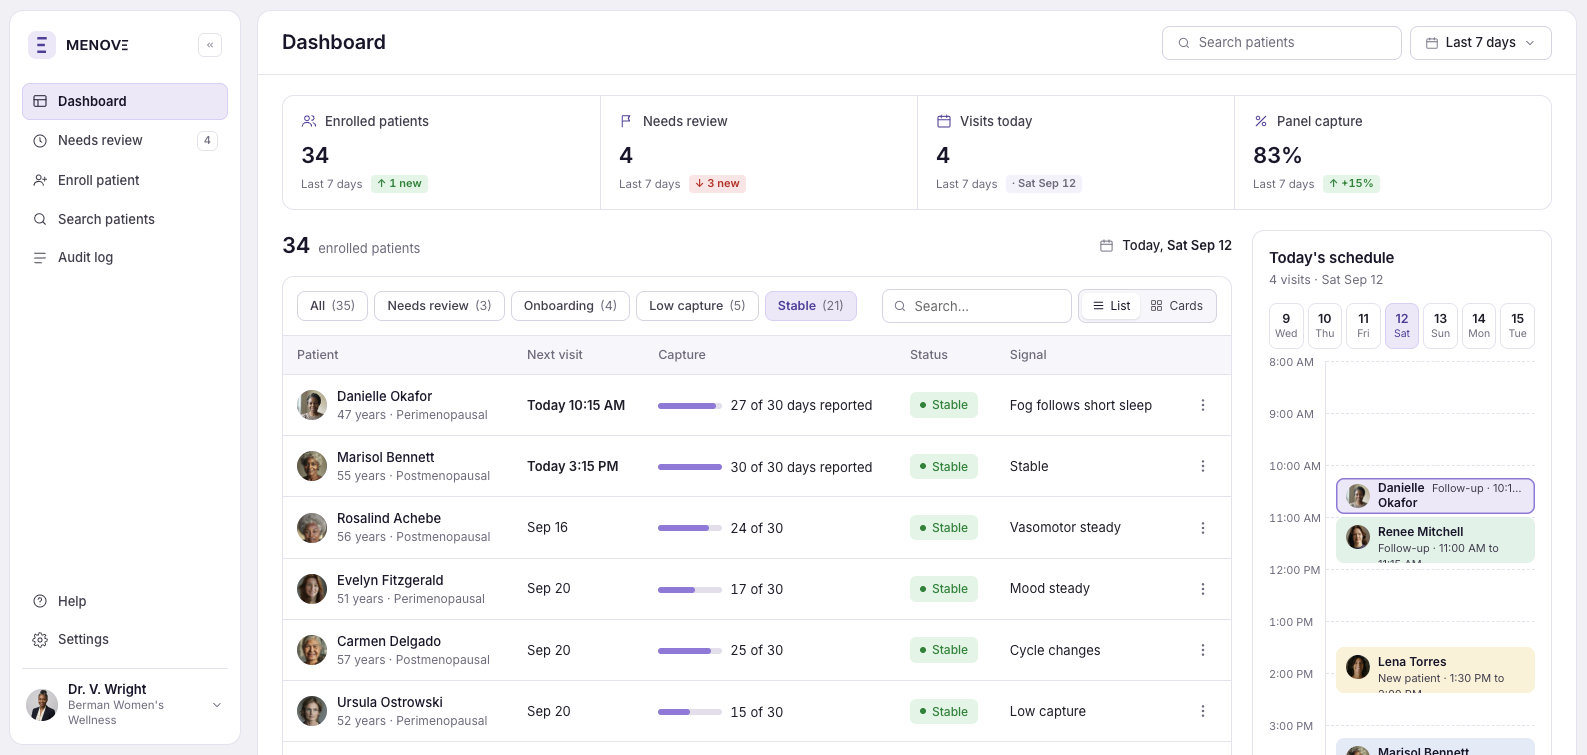Screen dimensions: 1587x755
Task: Open Settings from the sidebar
Action: point(125,640)
